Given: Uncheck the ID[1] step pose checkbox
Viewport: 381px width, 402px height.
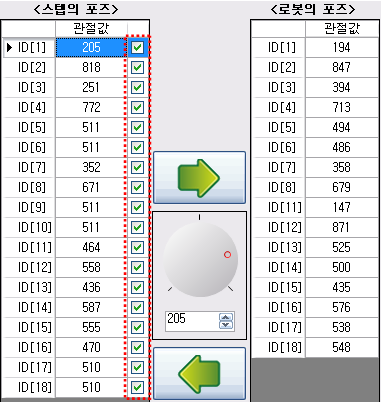Looking at the screenshot, I should [137, 48].
